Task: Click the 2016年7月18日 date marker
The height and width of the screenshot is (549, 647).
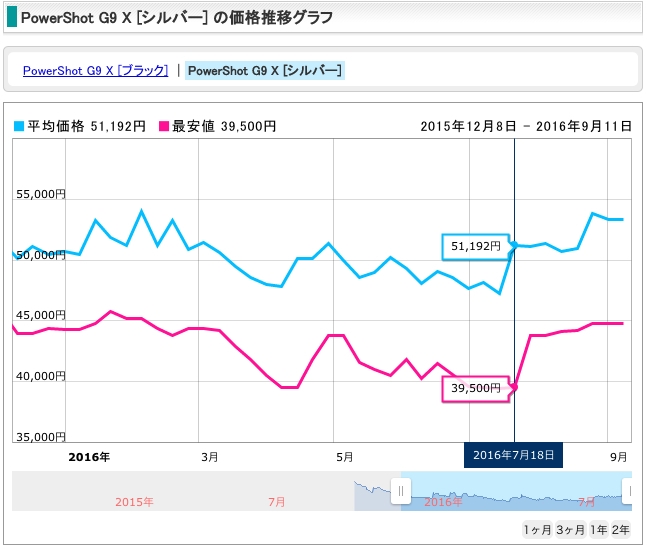Action: (x=513, y=455)
